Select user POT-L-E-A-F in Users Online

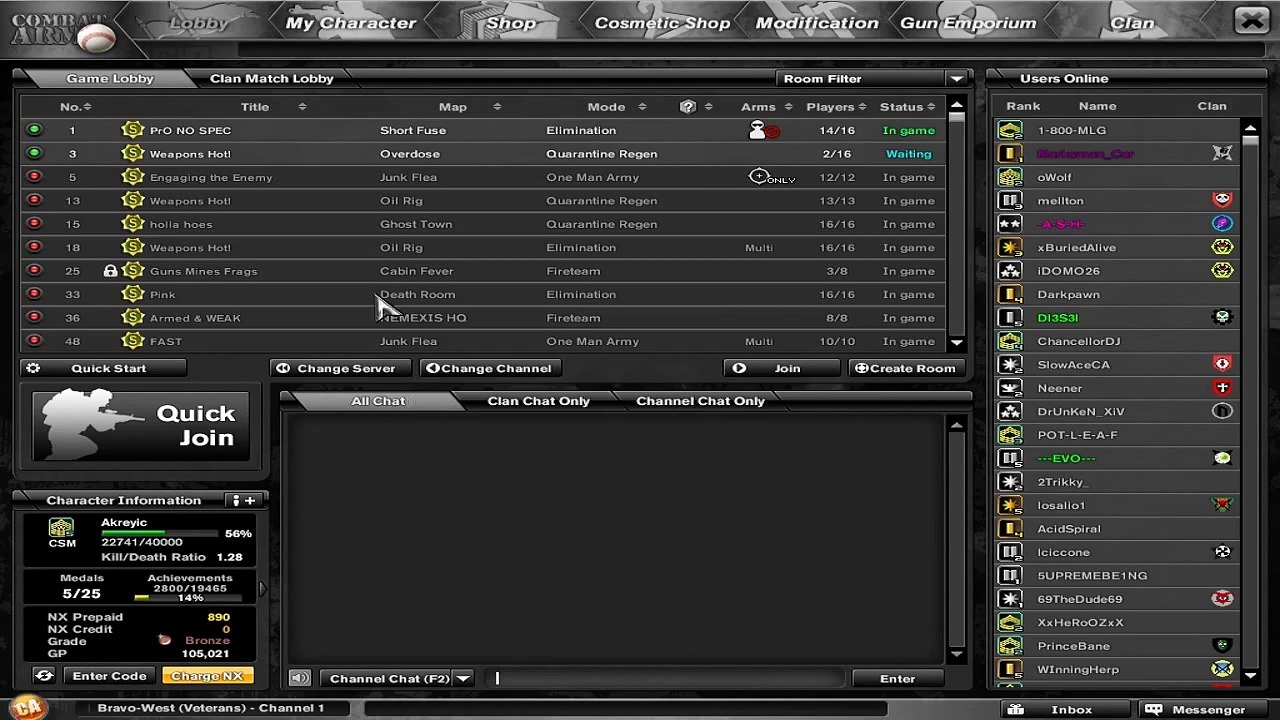(x=1118, y=435)
